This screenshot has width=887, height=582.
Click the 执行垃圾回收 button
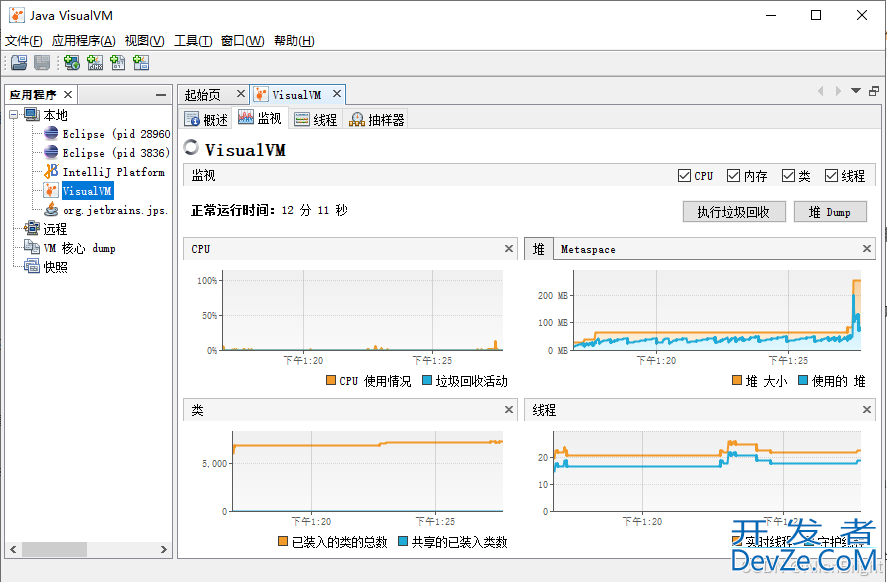click(734, 212)
